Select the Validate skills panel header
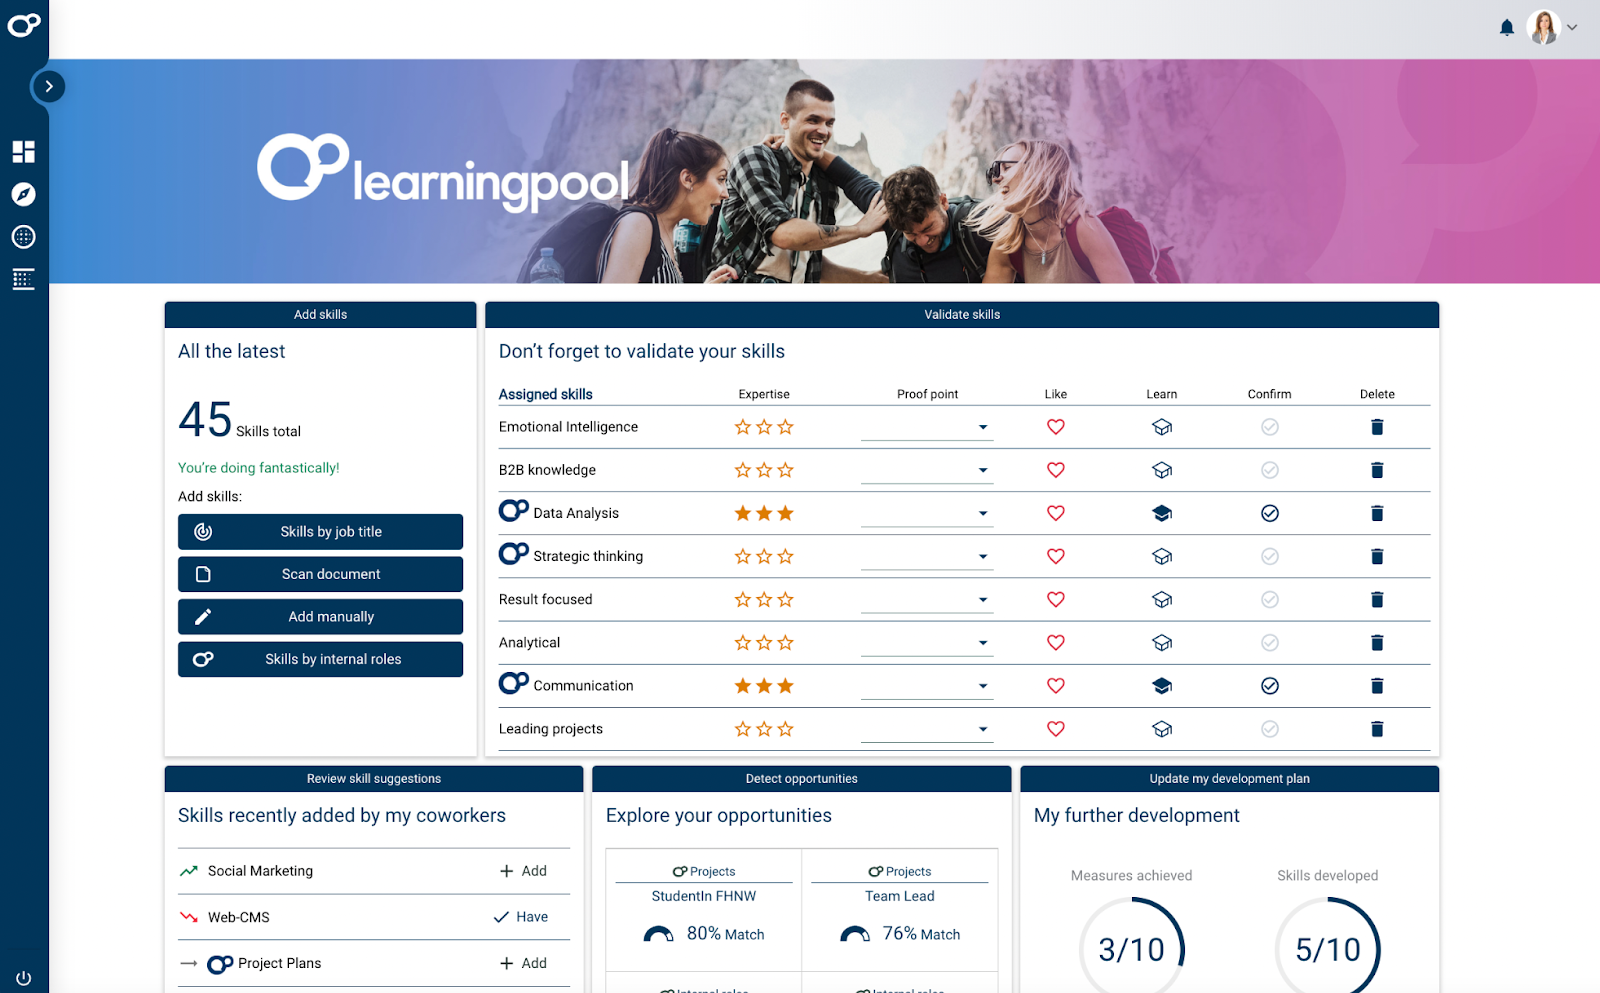 point(961,314)
